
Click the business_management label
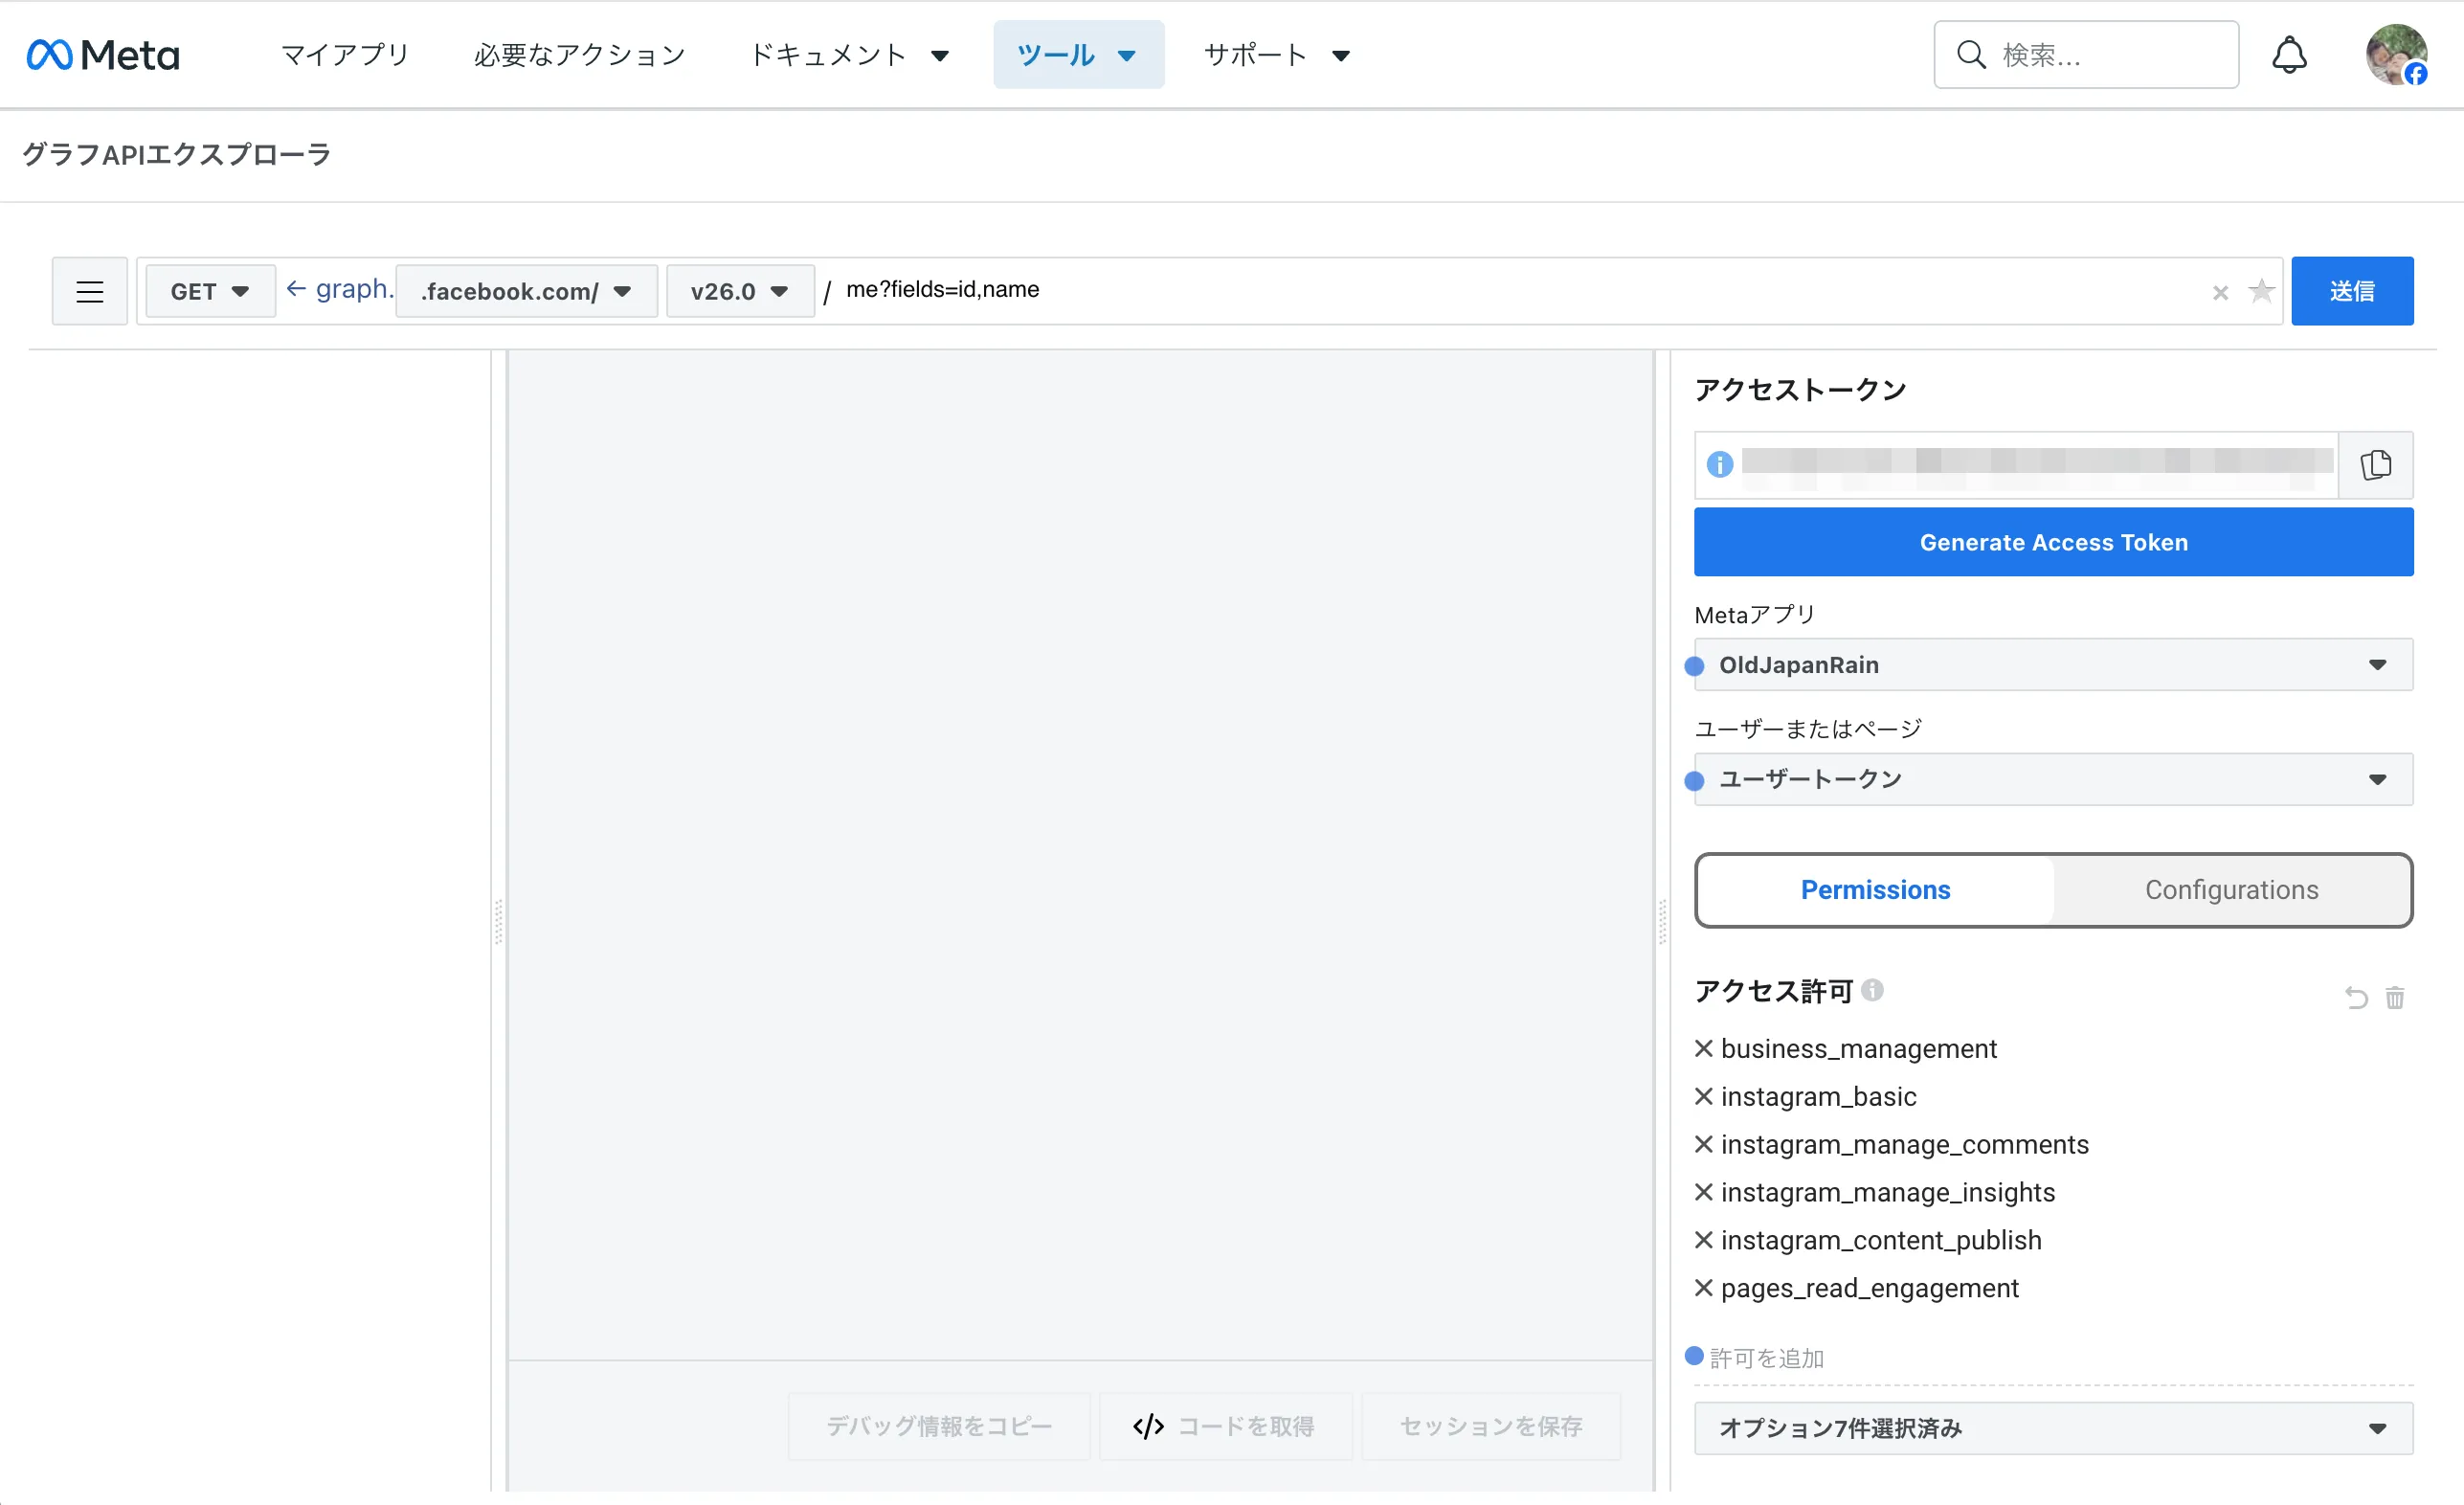tap(1858, 1048)
